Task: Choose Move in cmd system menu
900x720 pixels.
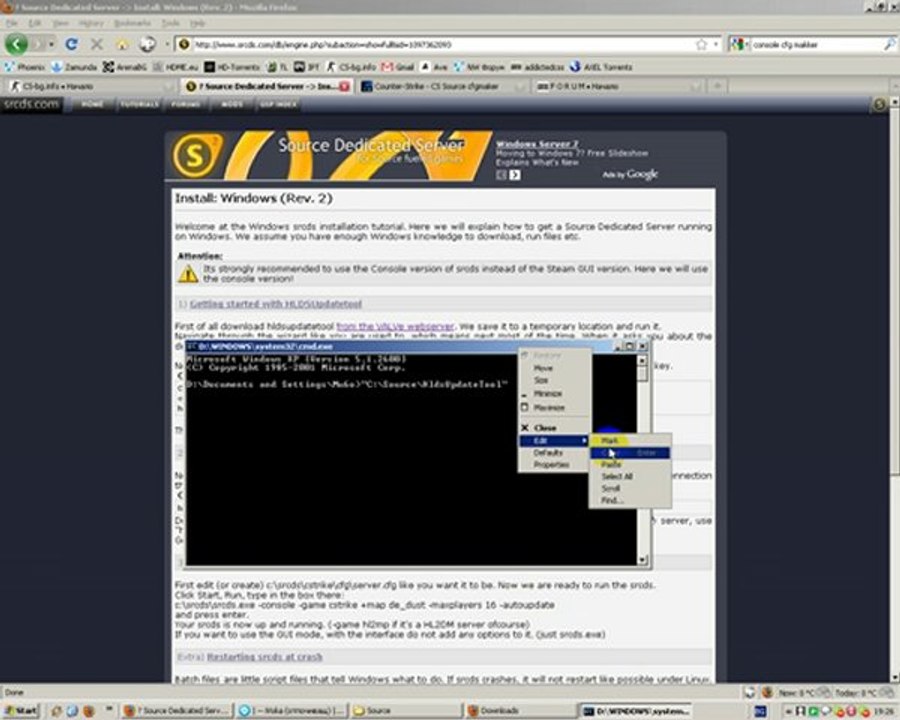Action: pos(553,368)
